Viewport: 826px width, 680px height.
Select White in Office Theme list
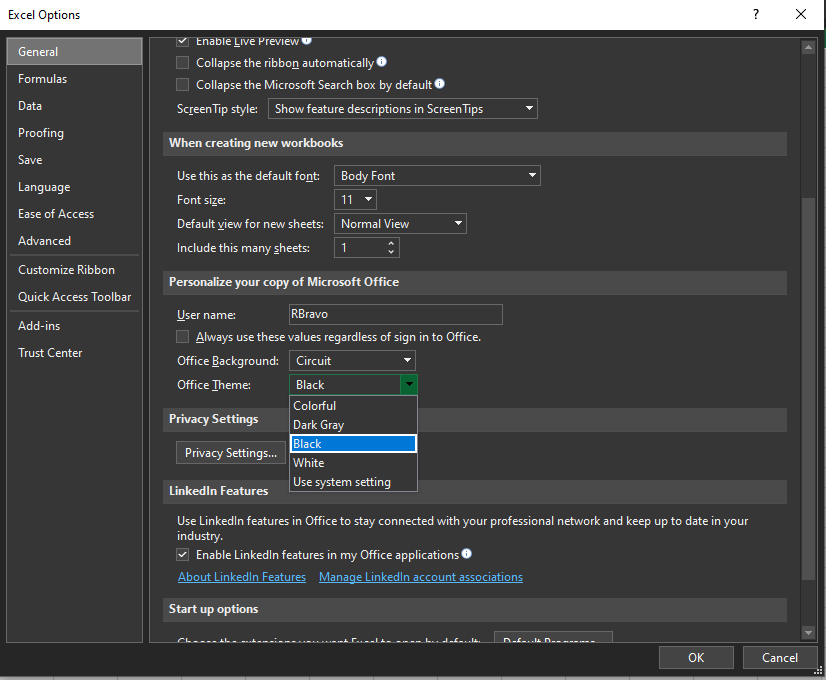[x=353, y=462]
